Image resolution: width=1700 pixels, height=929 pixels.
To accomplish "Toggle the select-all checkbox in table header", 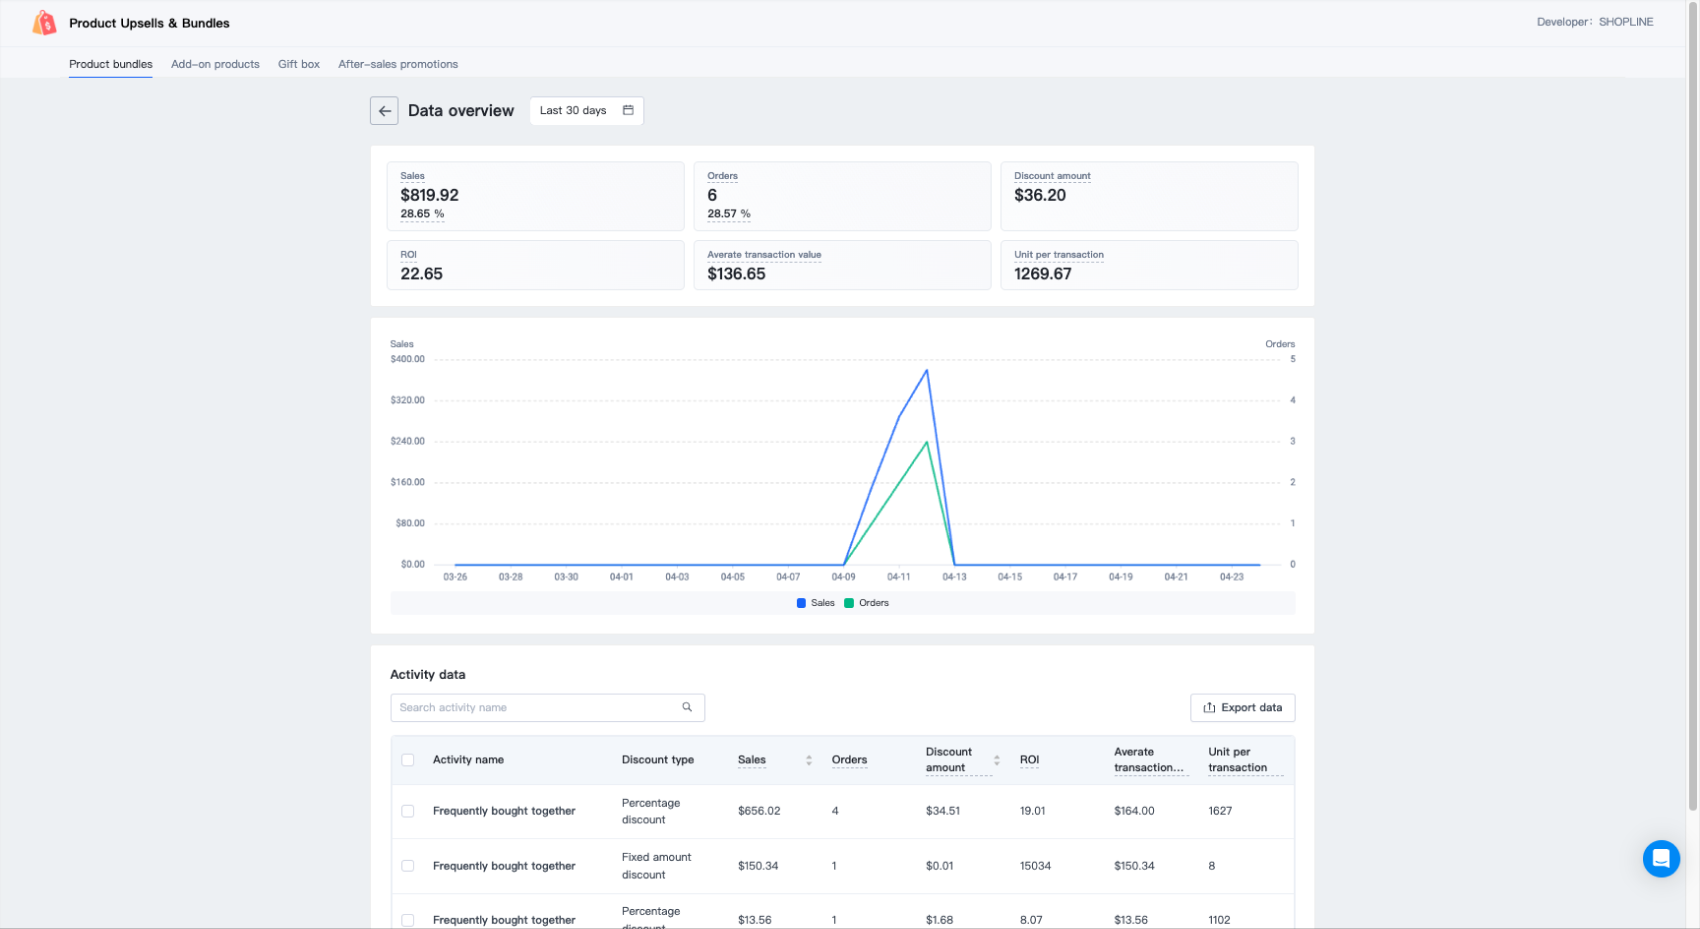I will tap(408, 760).
